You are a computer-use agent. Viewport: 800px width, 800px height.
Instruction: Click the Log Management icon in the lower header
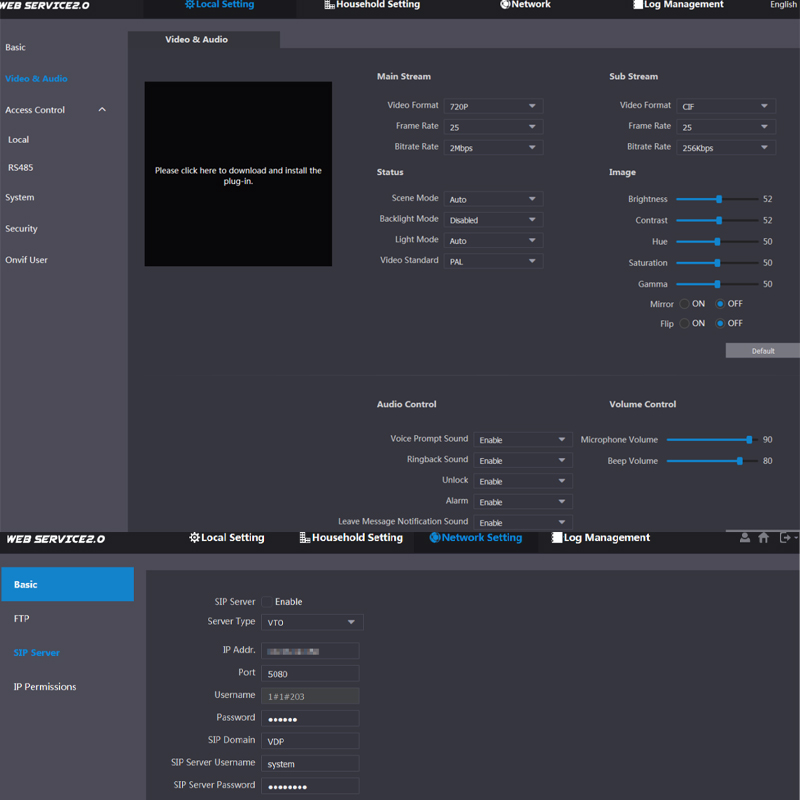point(557,537)
